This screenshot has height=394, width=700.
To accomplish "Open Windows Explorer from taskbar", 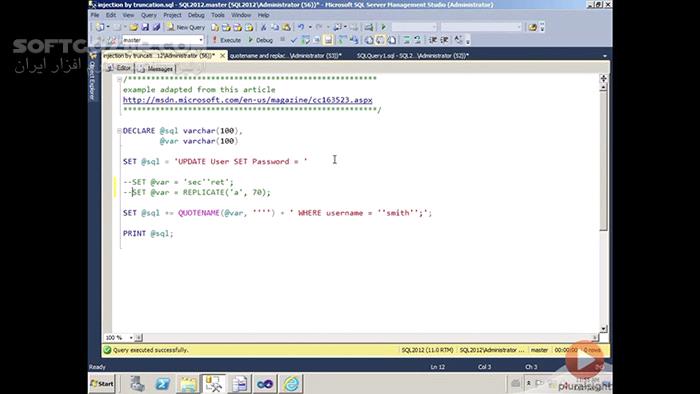I will pyautogui.click(x=188, y=384).
